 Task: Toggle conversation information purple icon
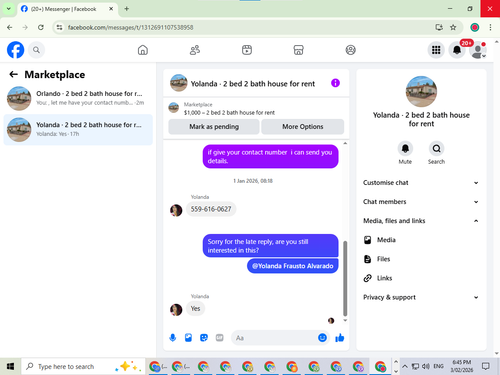[x=335, y=83]
